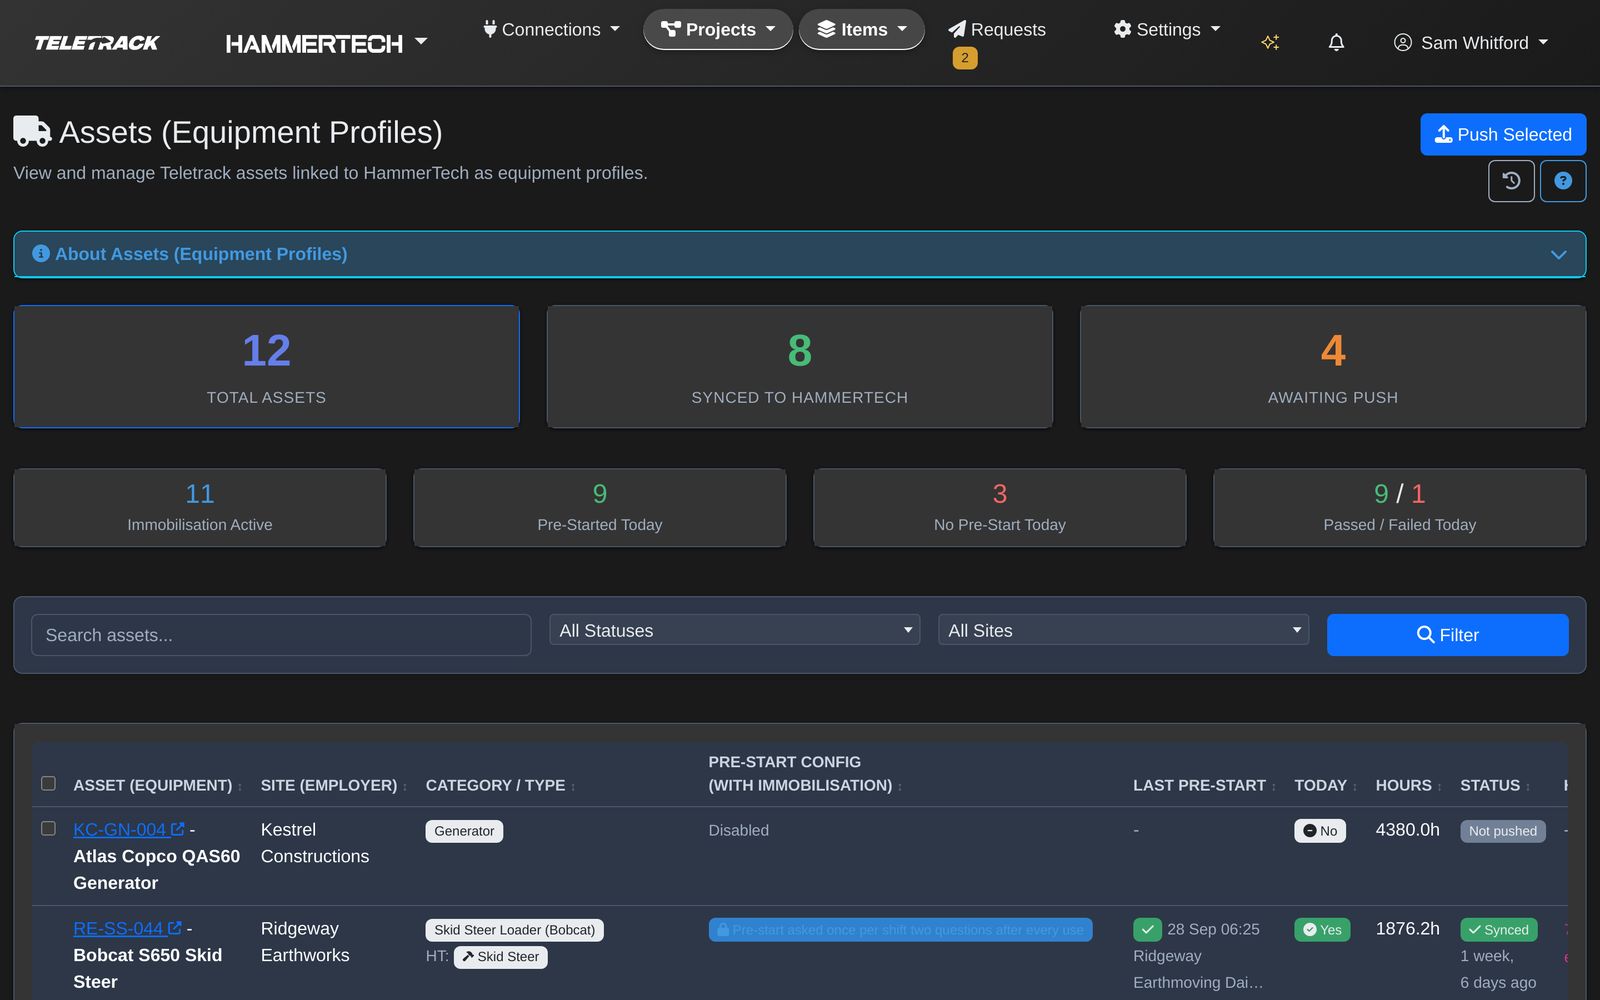Select the Total Assets card
Viewport: 1600px width, 1000px height.
pos(266,366)
